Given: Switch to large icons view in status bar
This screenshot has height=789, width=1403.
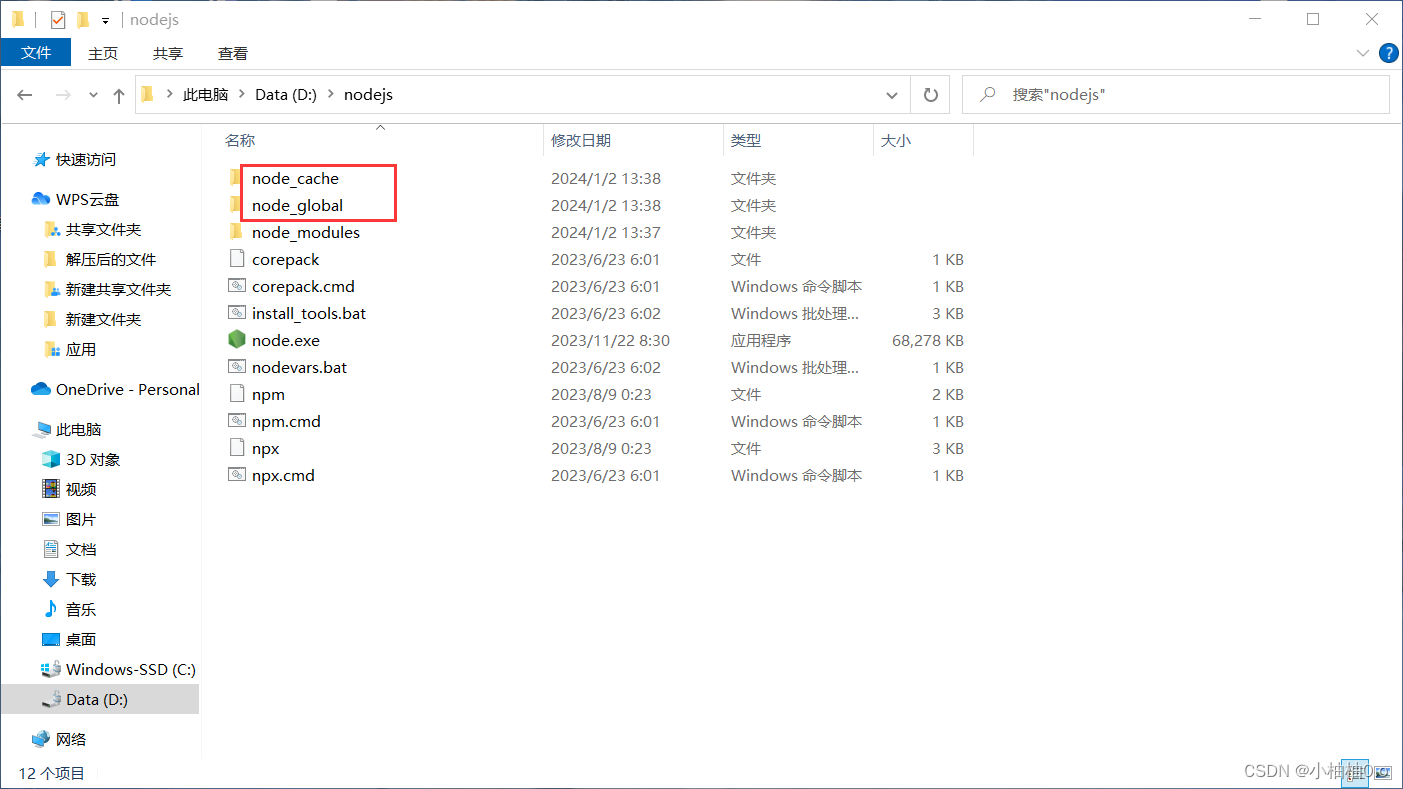Looking at the screenshot, I should pos(1381,772).
